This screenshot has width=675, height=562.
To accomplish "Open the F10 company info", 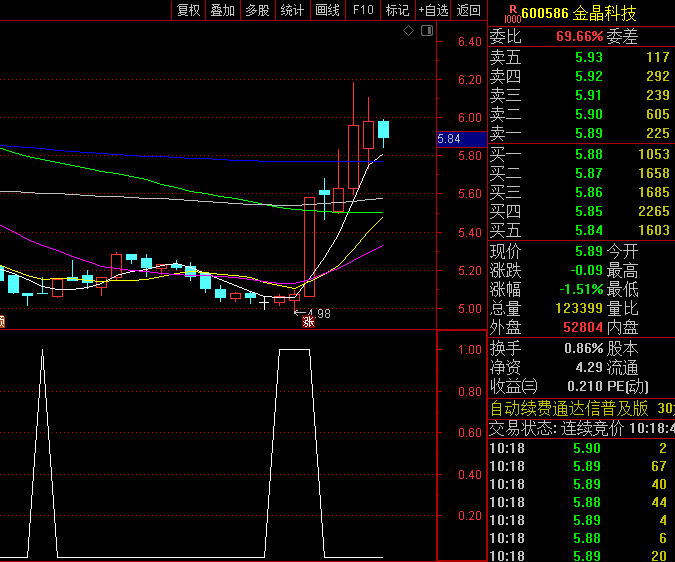I will pos(363,10).
